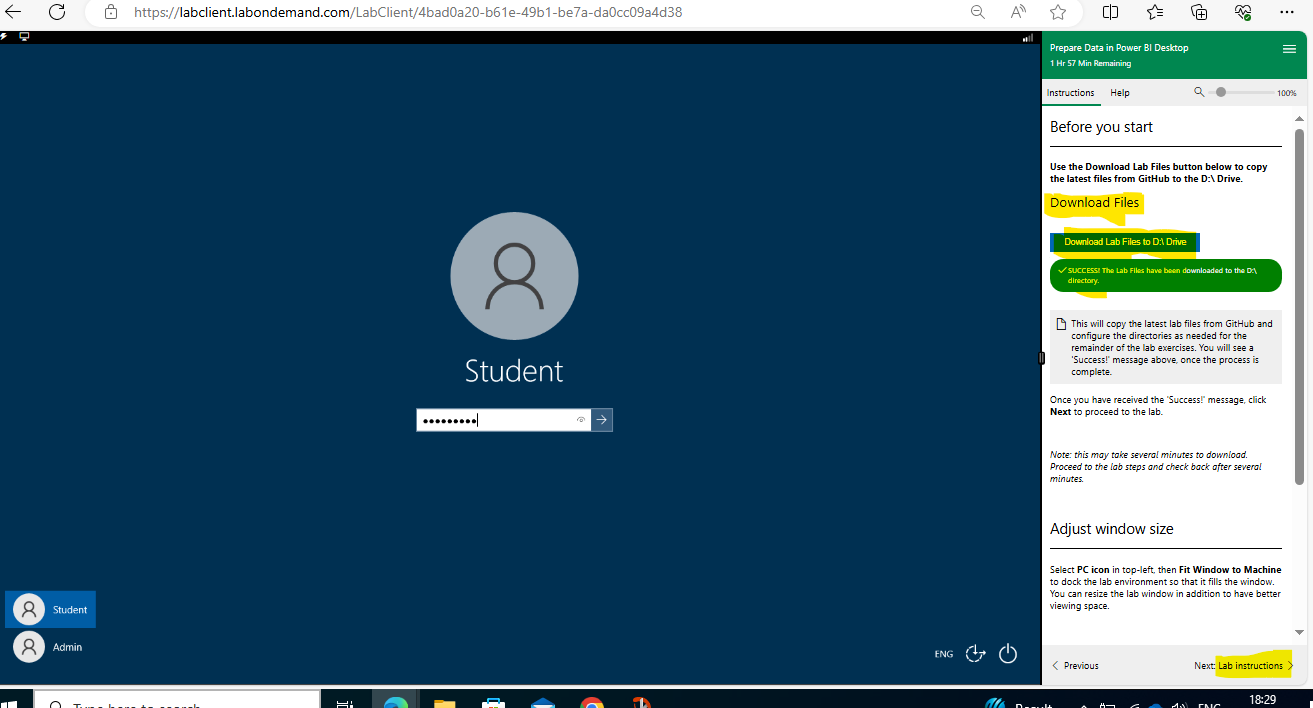
Task: Open split screen icon in browser toolbar
Action: pos(1110,13)
